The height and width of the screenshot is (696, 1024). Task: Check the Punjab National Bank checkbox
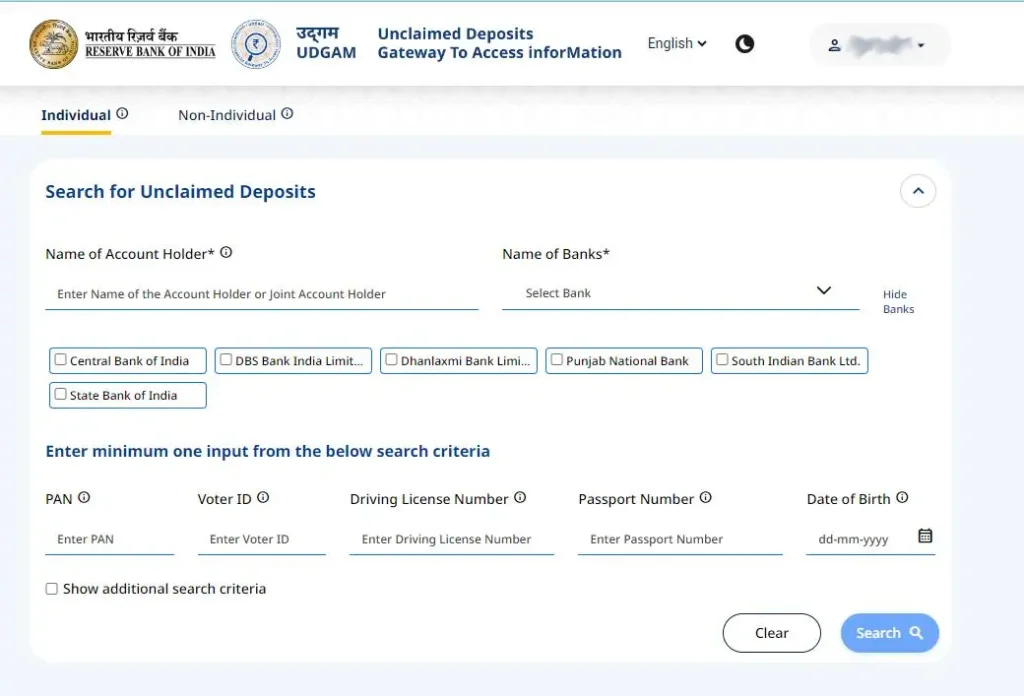(x=556, y=359)
